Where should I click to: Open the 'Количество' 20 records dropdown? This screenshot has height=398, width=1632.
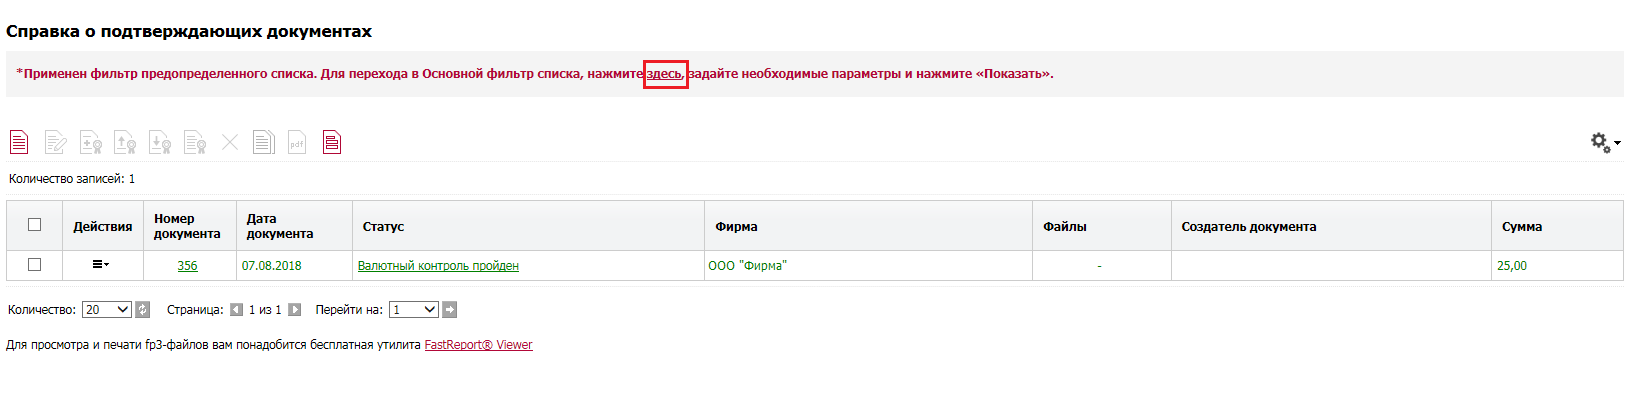[x=107, y=310]
